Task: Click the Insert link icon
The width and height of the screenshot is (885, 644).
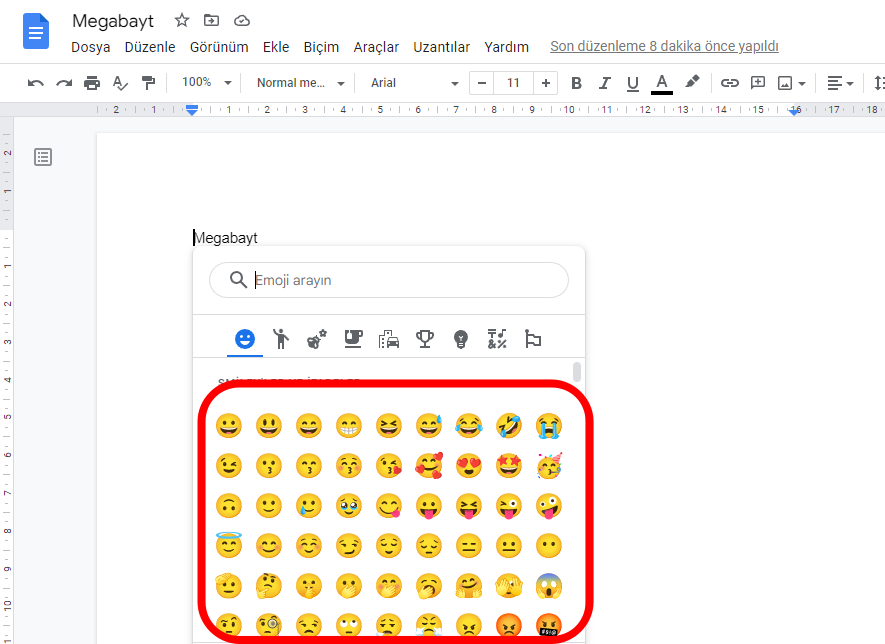Action: coord(730,83)
